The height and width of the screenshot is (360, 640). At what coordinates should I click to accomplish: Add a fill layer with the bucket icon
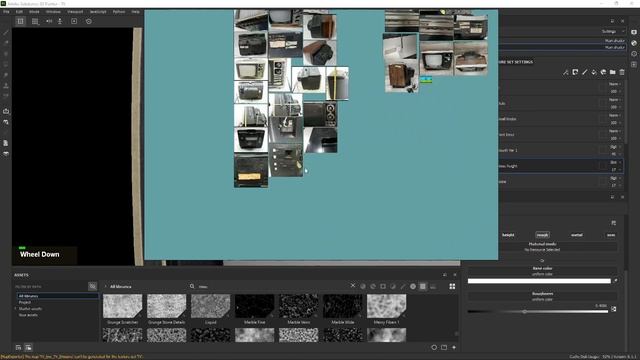[x=594, y=72]
